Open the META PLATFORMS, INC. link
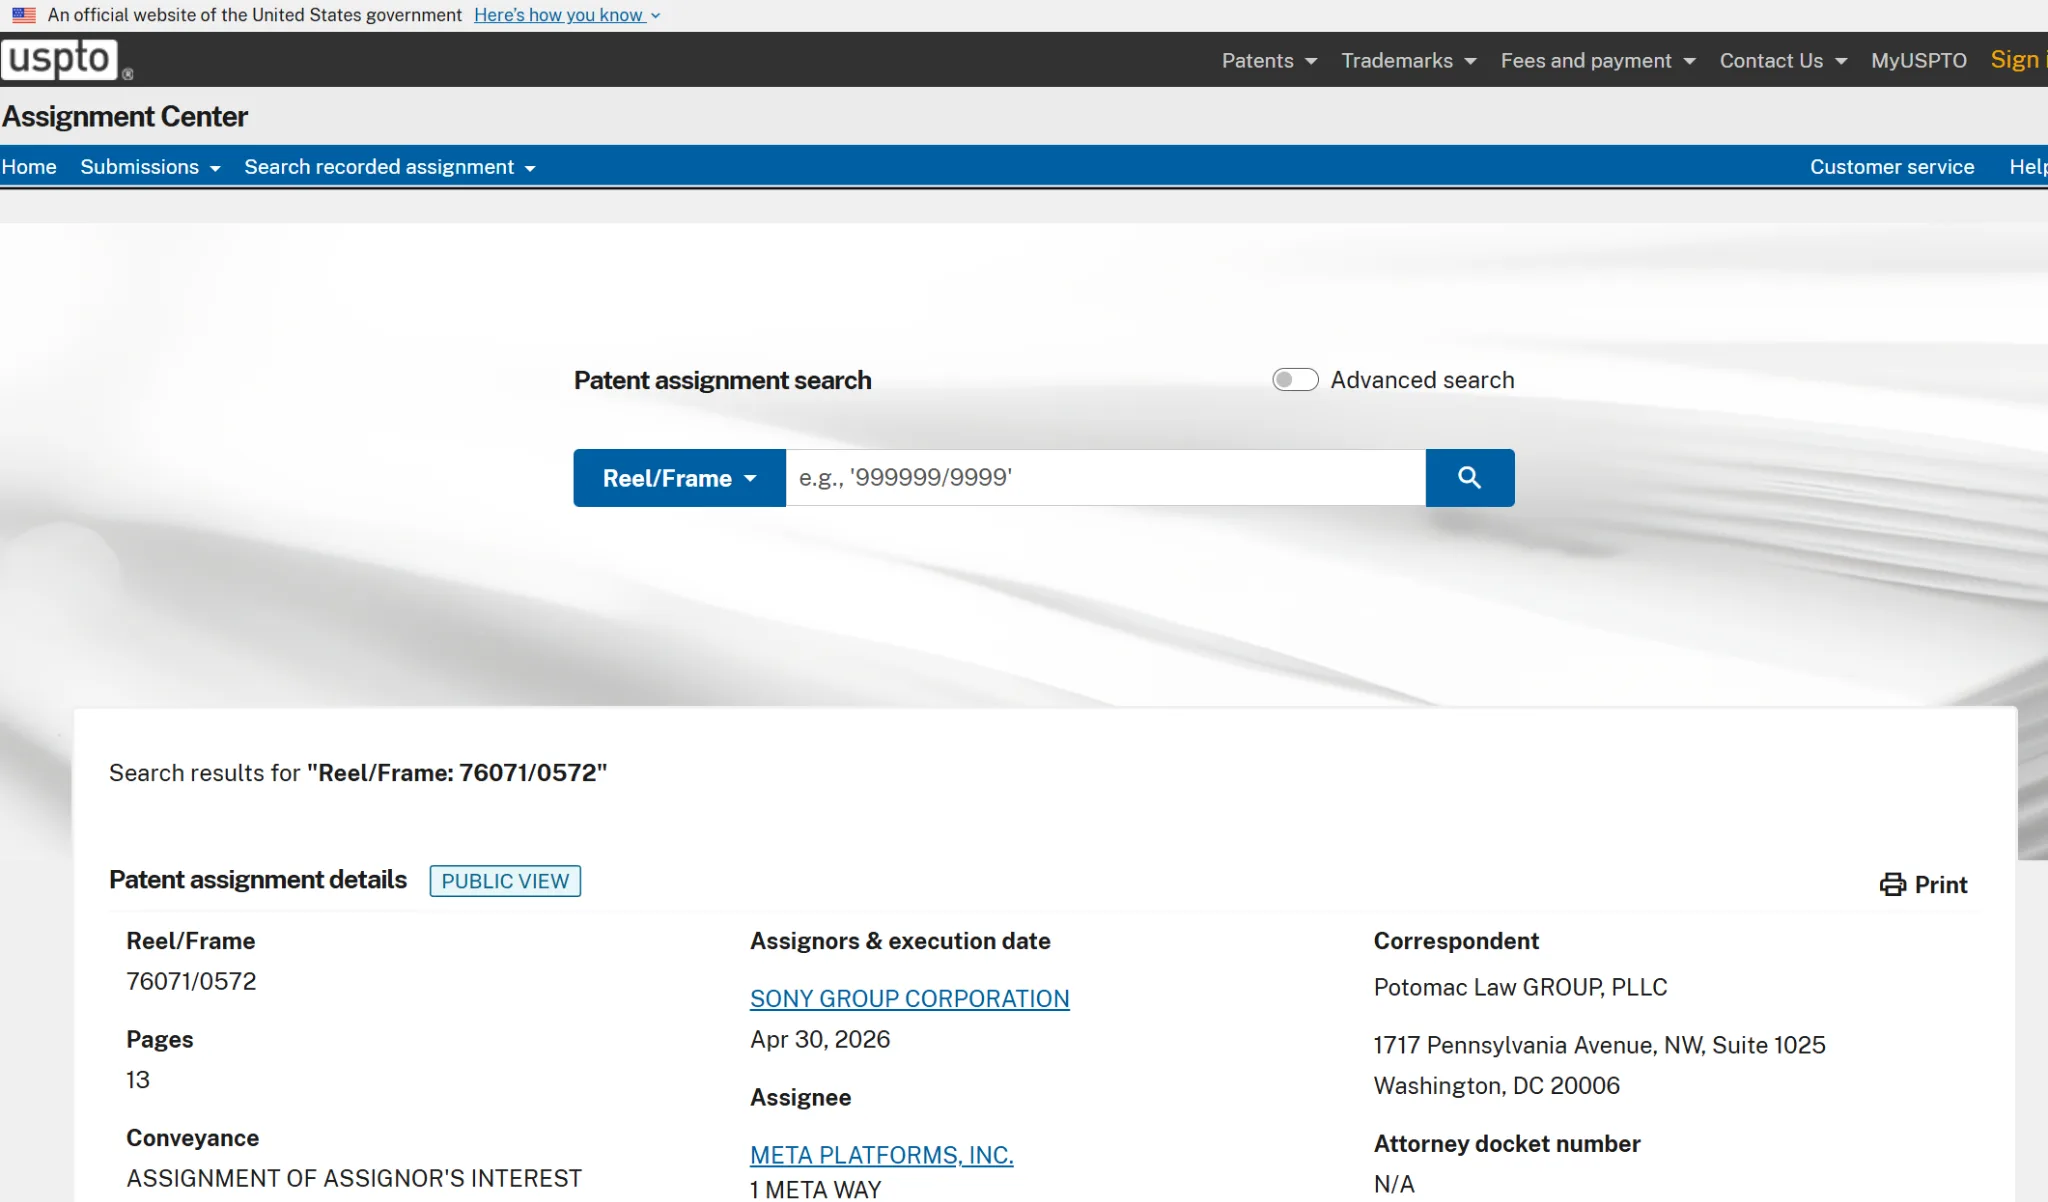This screenshot has height=1202, width=2048. tap(881, 1155)
